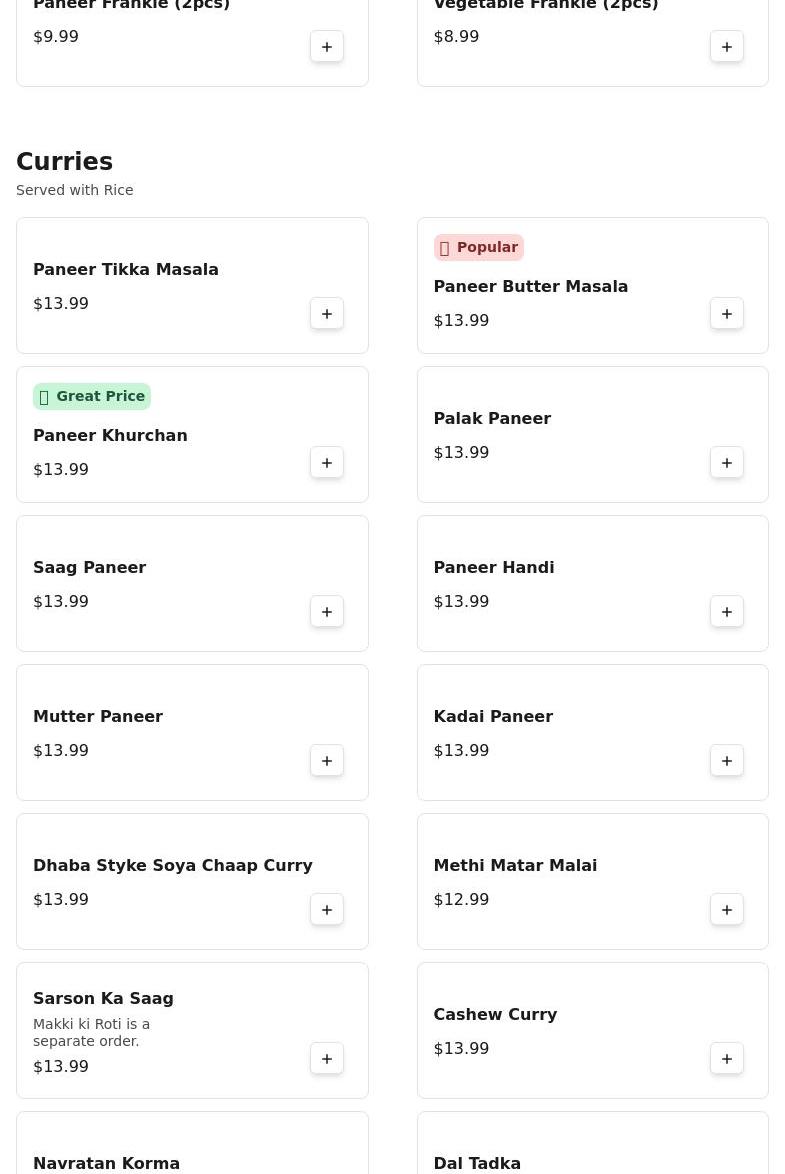This screenshot has height=1174, width=785.
Task: Add Palak Paneer using plus icon
Action: coord(727,463)
